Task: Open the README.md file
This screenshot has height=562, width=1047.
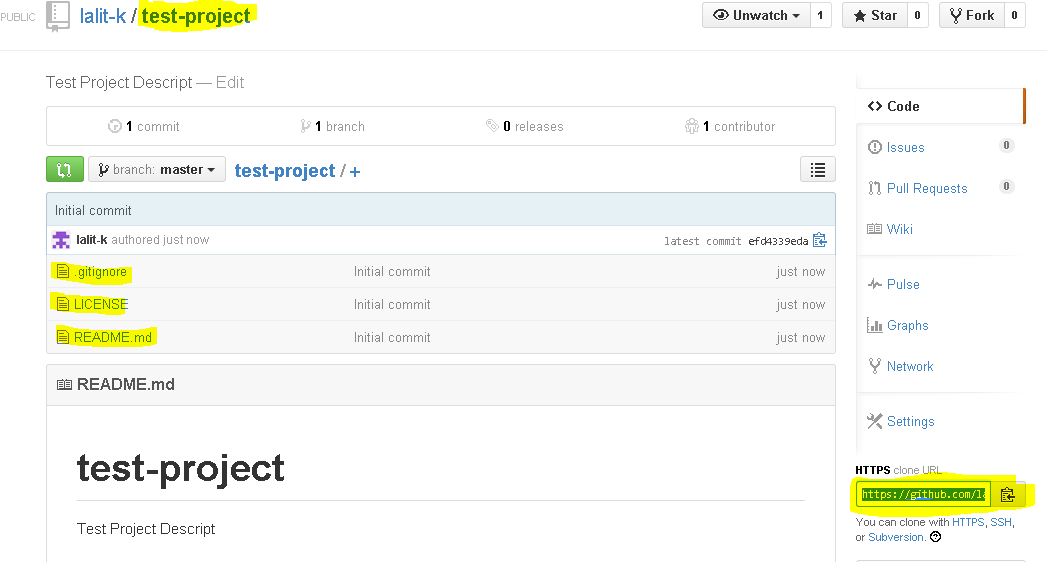Action: 112,337
